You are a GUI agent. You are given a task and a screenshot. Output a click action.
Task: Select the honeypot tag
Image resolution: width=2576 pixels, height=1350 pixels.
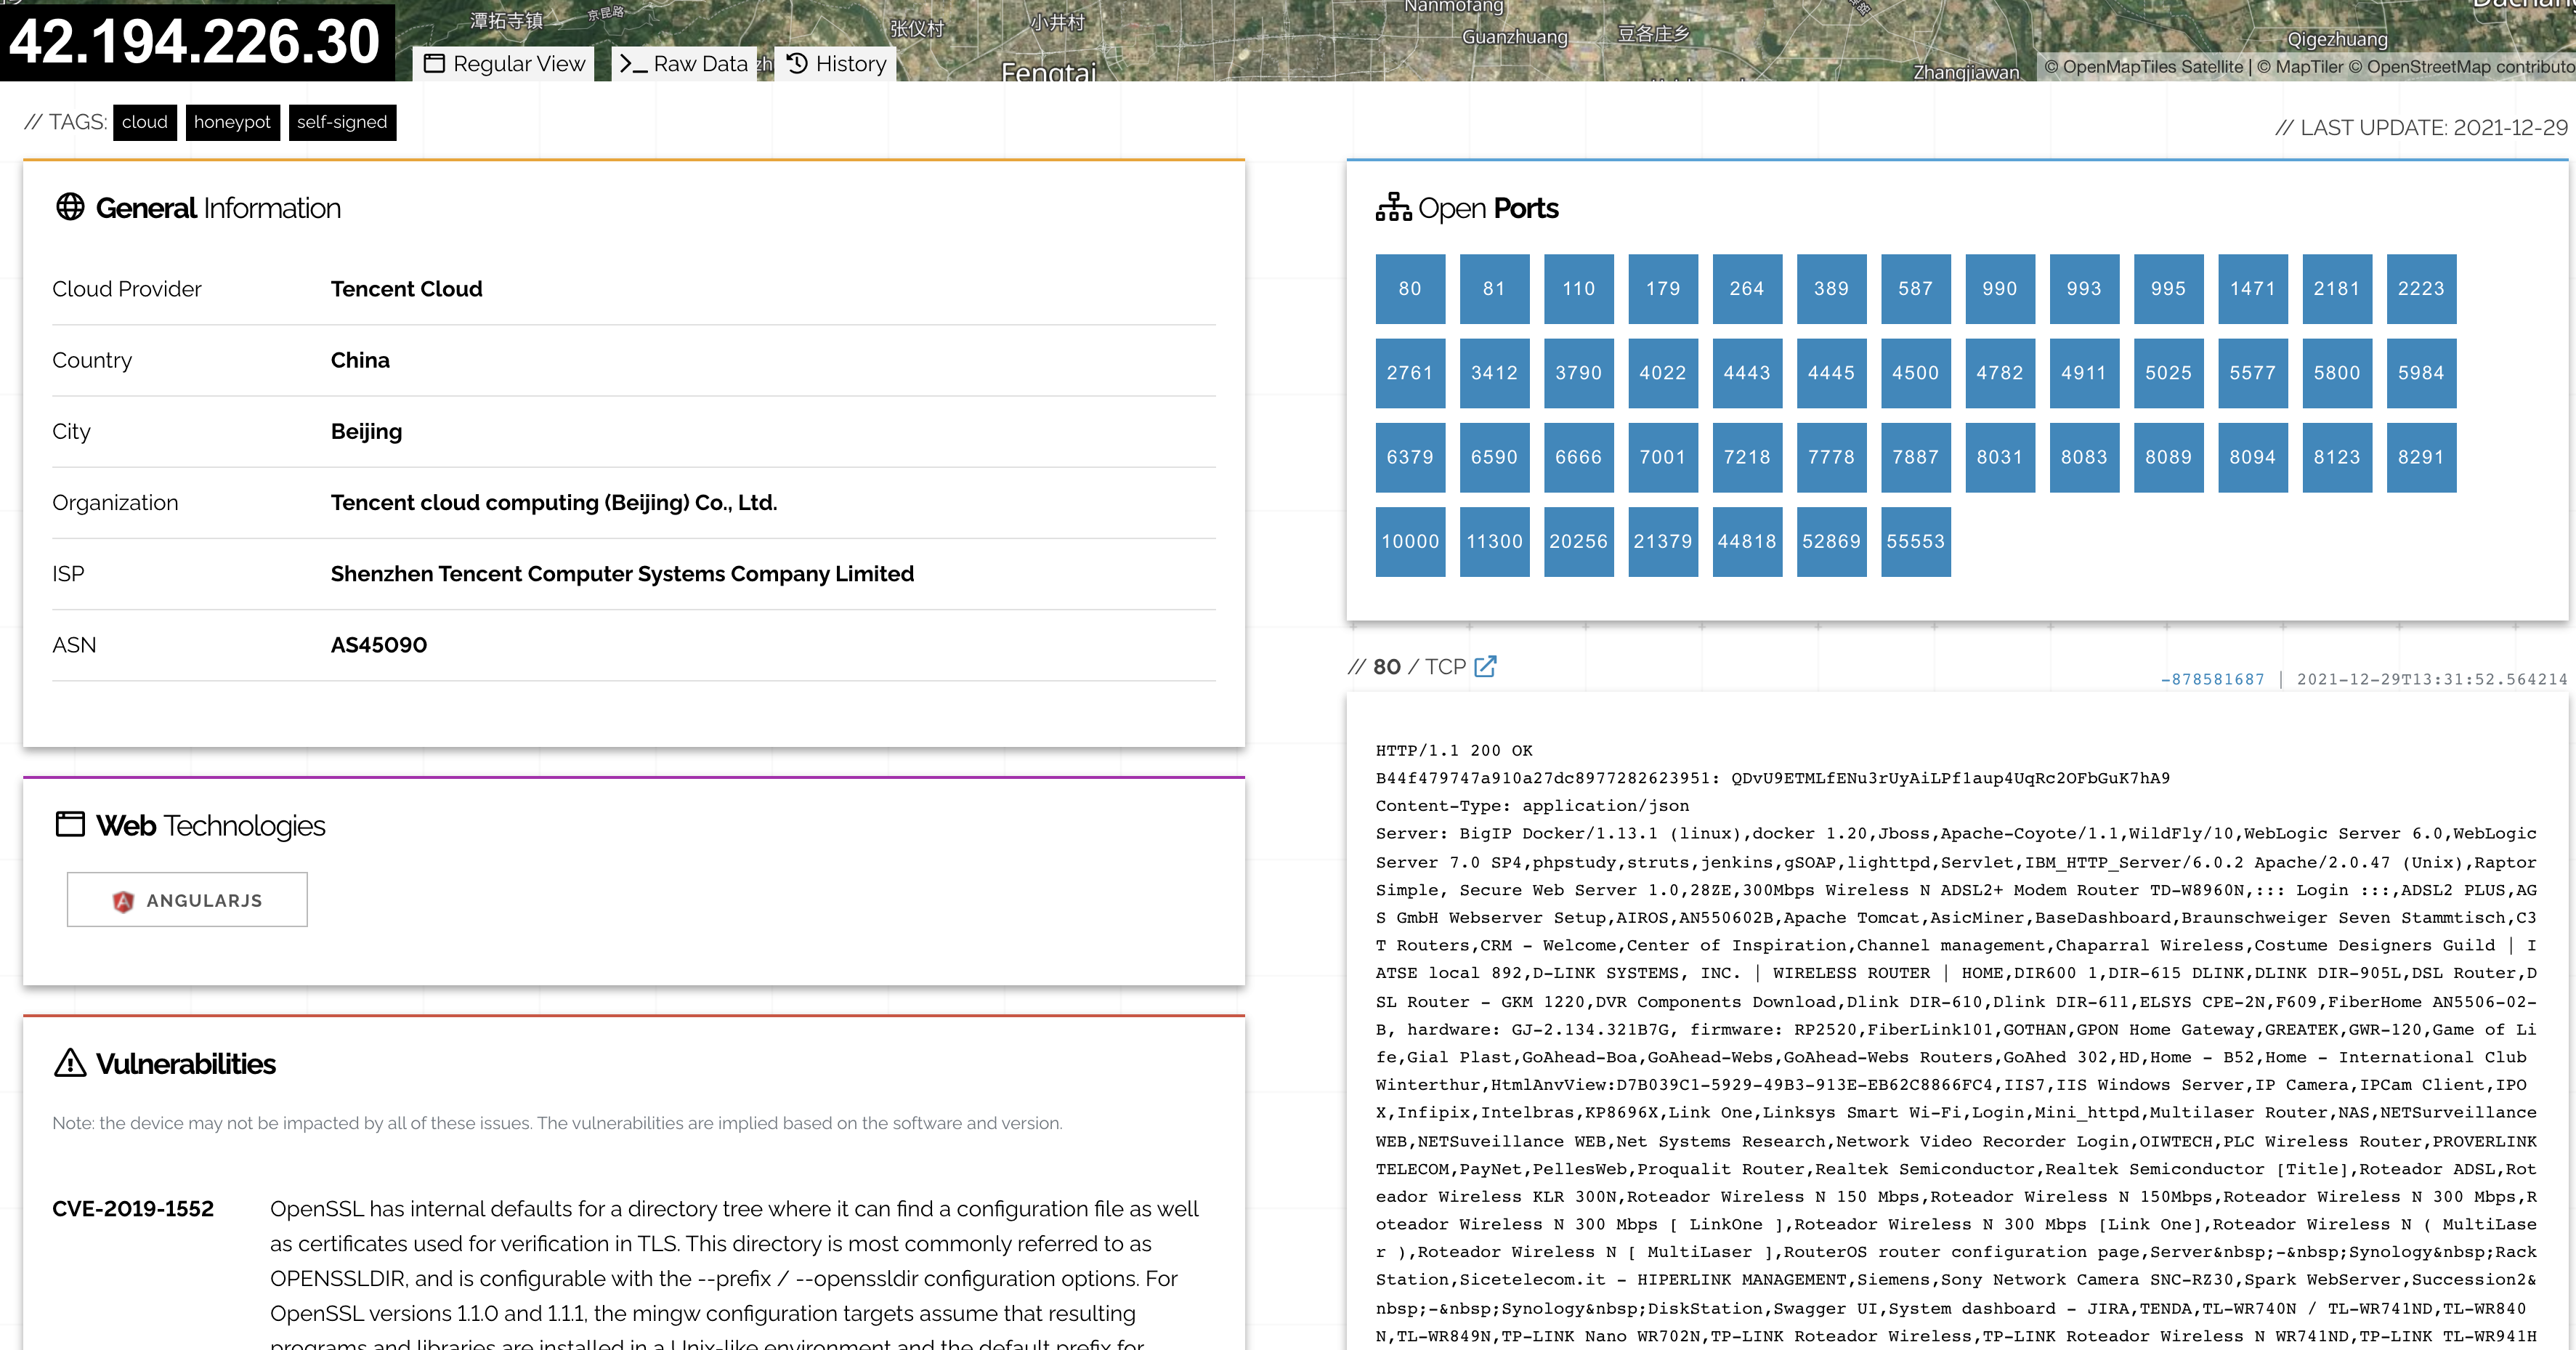(x=232, y=122)
